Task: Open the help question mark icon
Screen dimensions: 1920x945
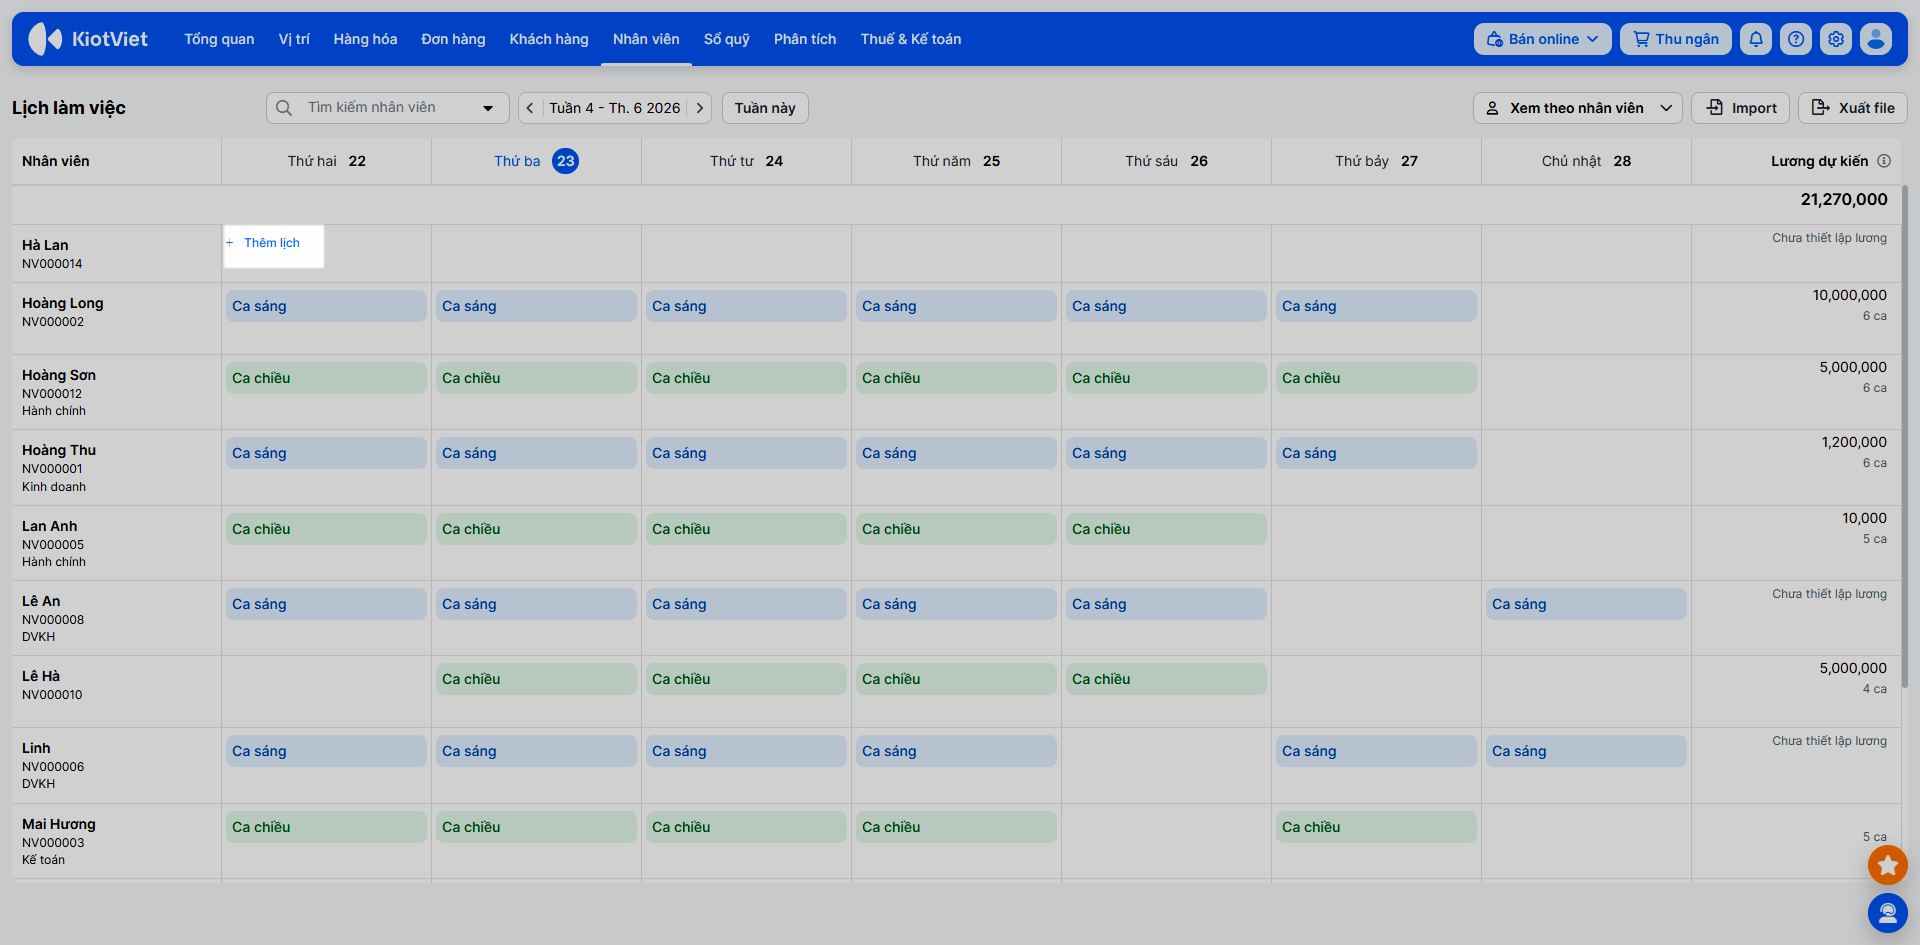Action: pyautogui.click(x=1796, y=39)
